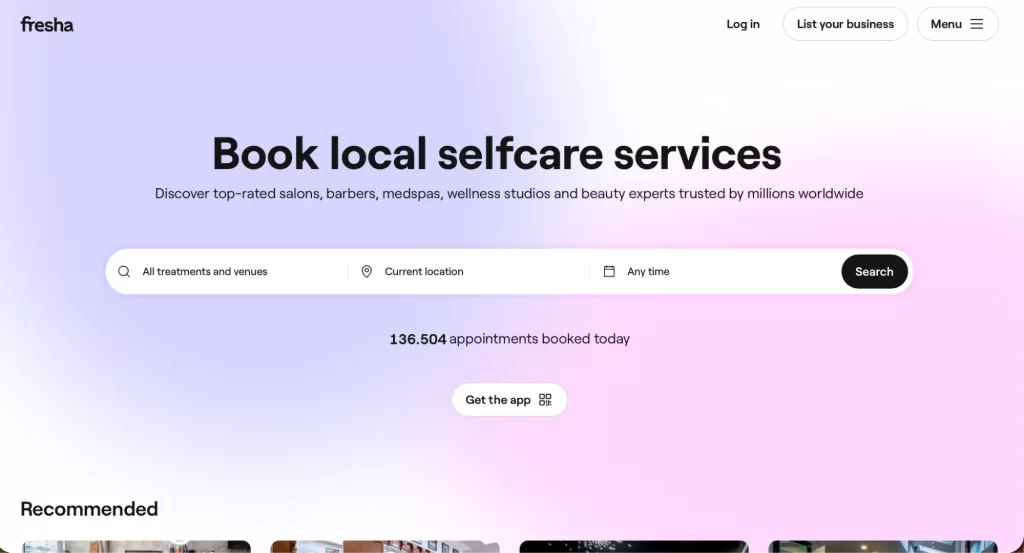Click the Recommended section heading
The height and width of the screenshot is (553, 1024).
pyautogui.click(x=89, y=509)
